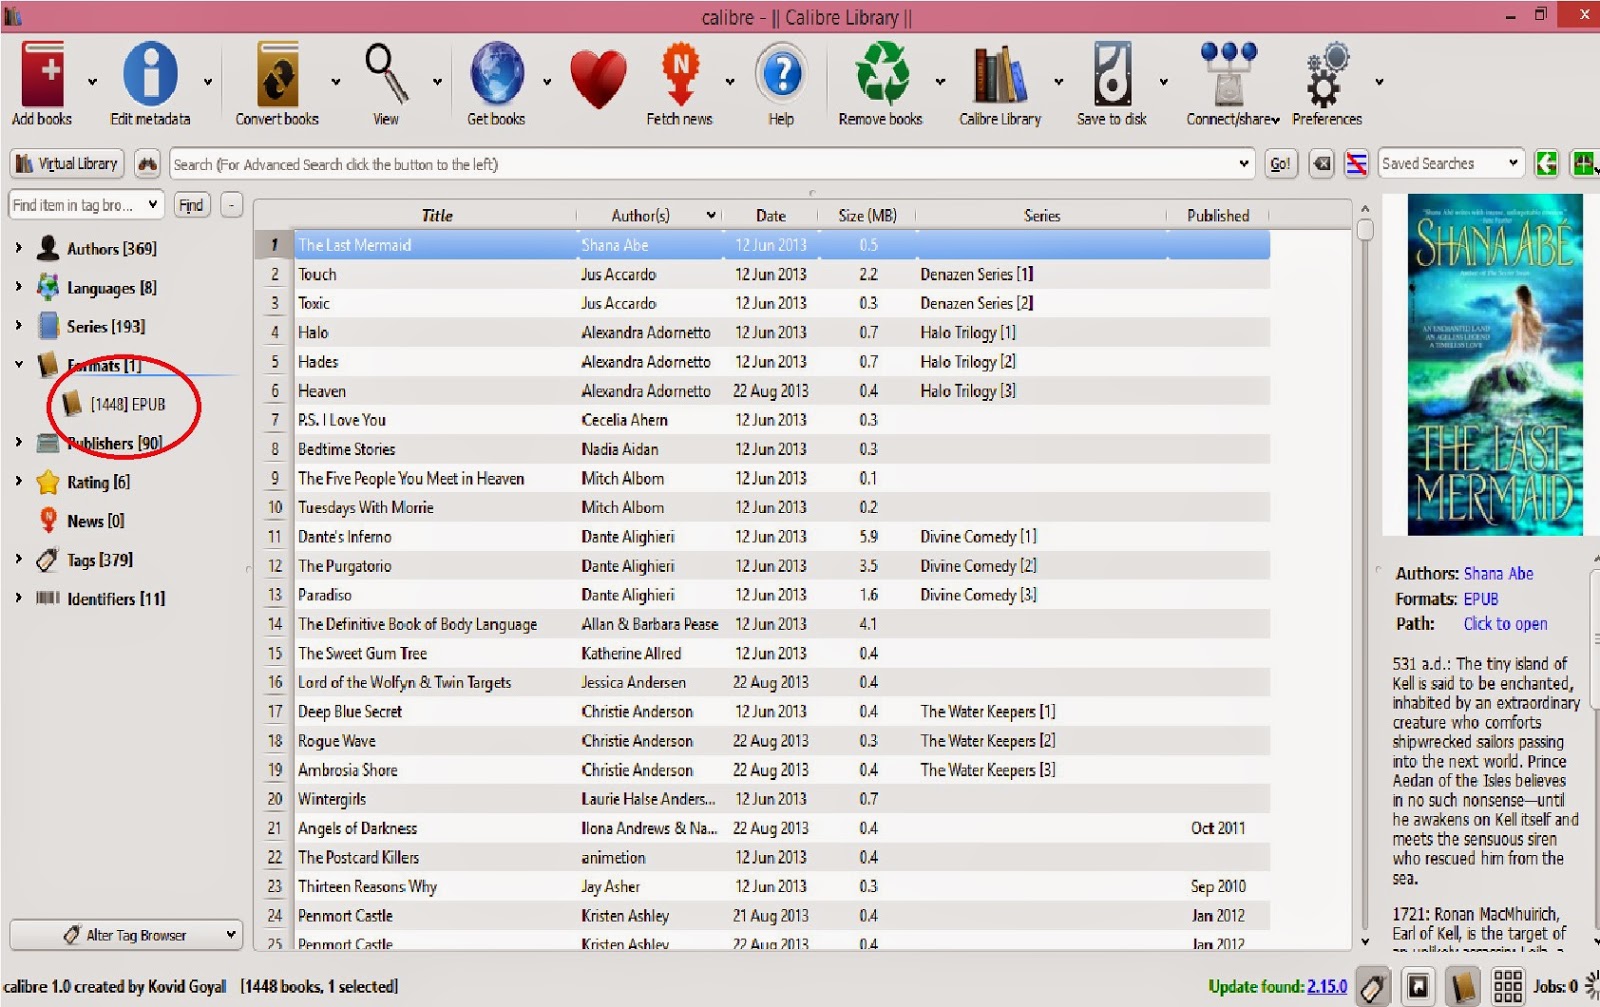Click the Go! search button
This screenshot has width=1600, height=1007.
click(1279, 164)
